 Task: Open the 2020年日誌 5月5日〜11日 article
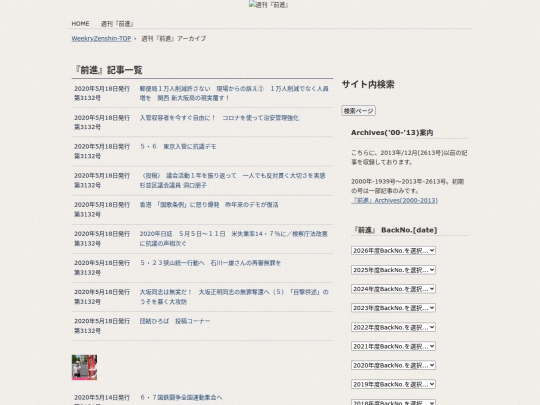(x=233, y=239)
